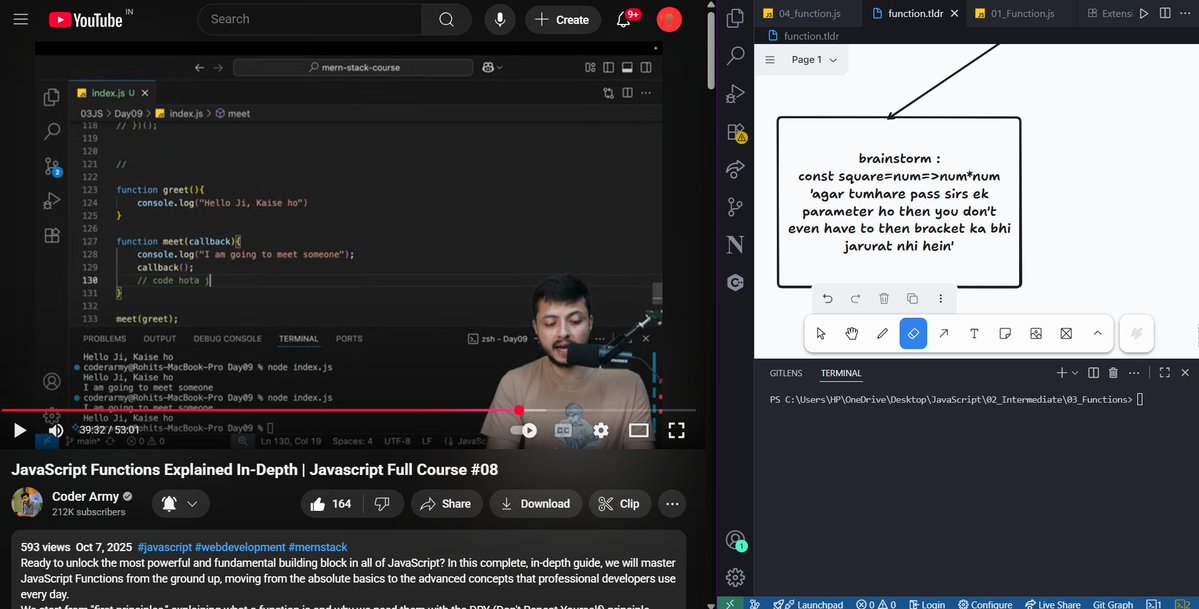Open terminal panel more actions menu
Image resolution: width=1199 pixels, height=609 pixels.
[x=1135, y=373]
